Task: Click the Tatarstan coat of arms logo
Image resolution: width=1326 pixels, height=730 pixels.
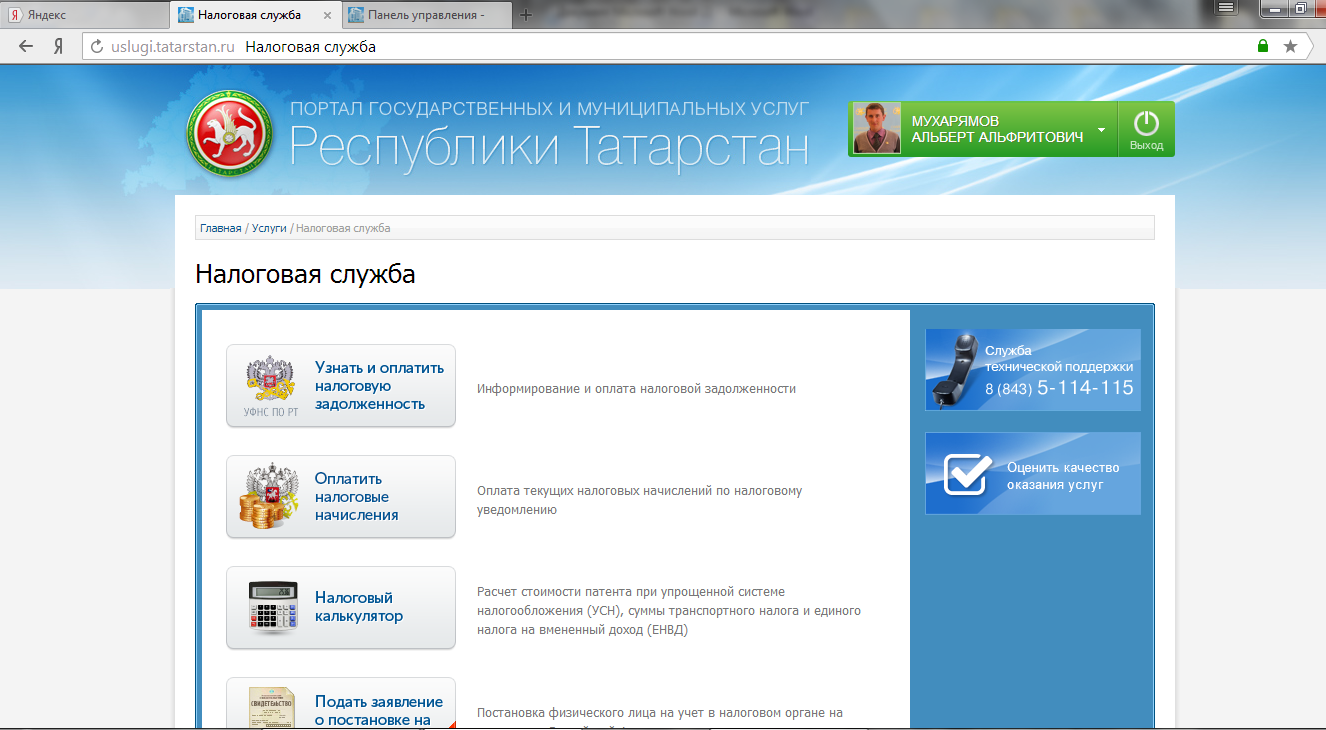Action: pyautogui.click(x=229, y=133)
